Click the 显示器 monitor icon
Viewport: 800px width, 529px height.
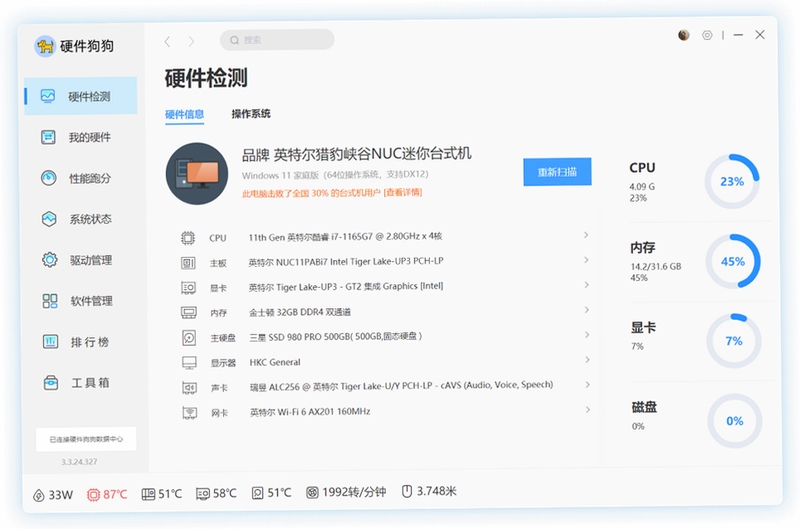tap(189, 363)
